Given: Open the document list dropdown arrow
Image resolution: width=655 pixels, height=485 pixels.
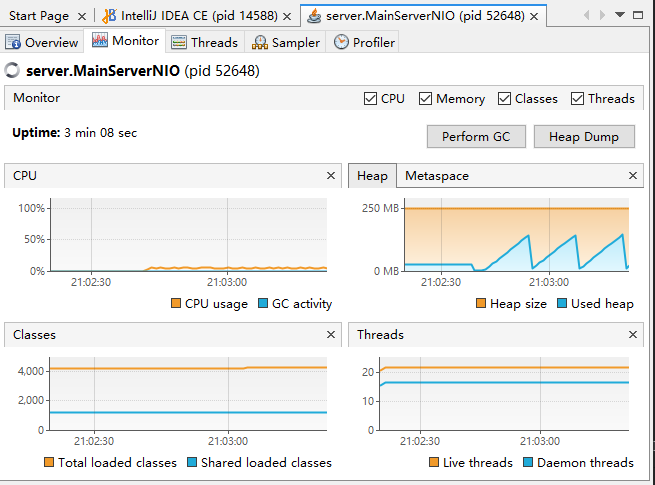Looking at the screenshot, I should pos(620,16).
